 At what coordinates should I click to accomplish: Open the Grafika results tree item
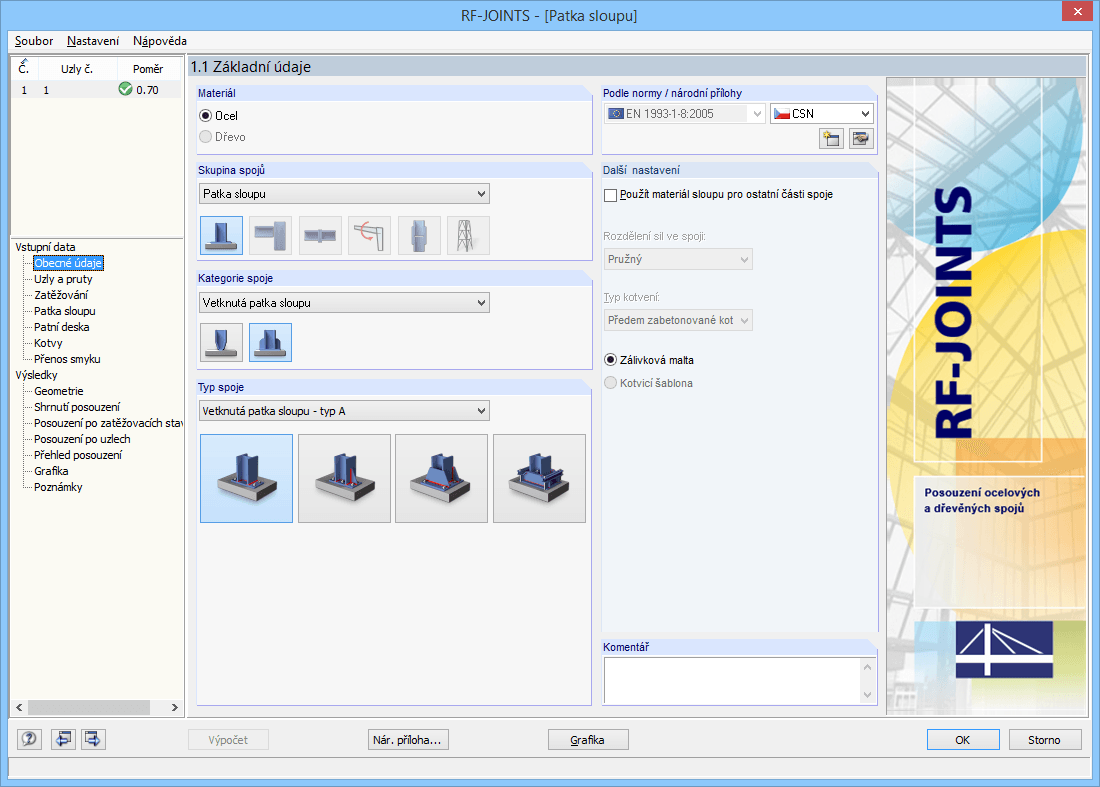51,471
